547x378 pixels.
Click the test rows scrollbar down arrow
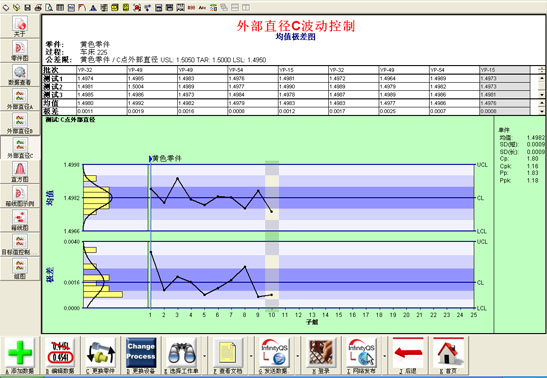pos(541,94)
